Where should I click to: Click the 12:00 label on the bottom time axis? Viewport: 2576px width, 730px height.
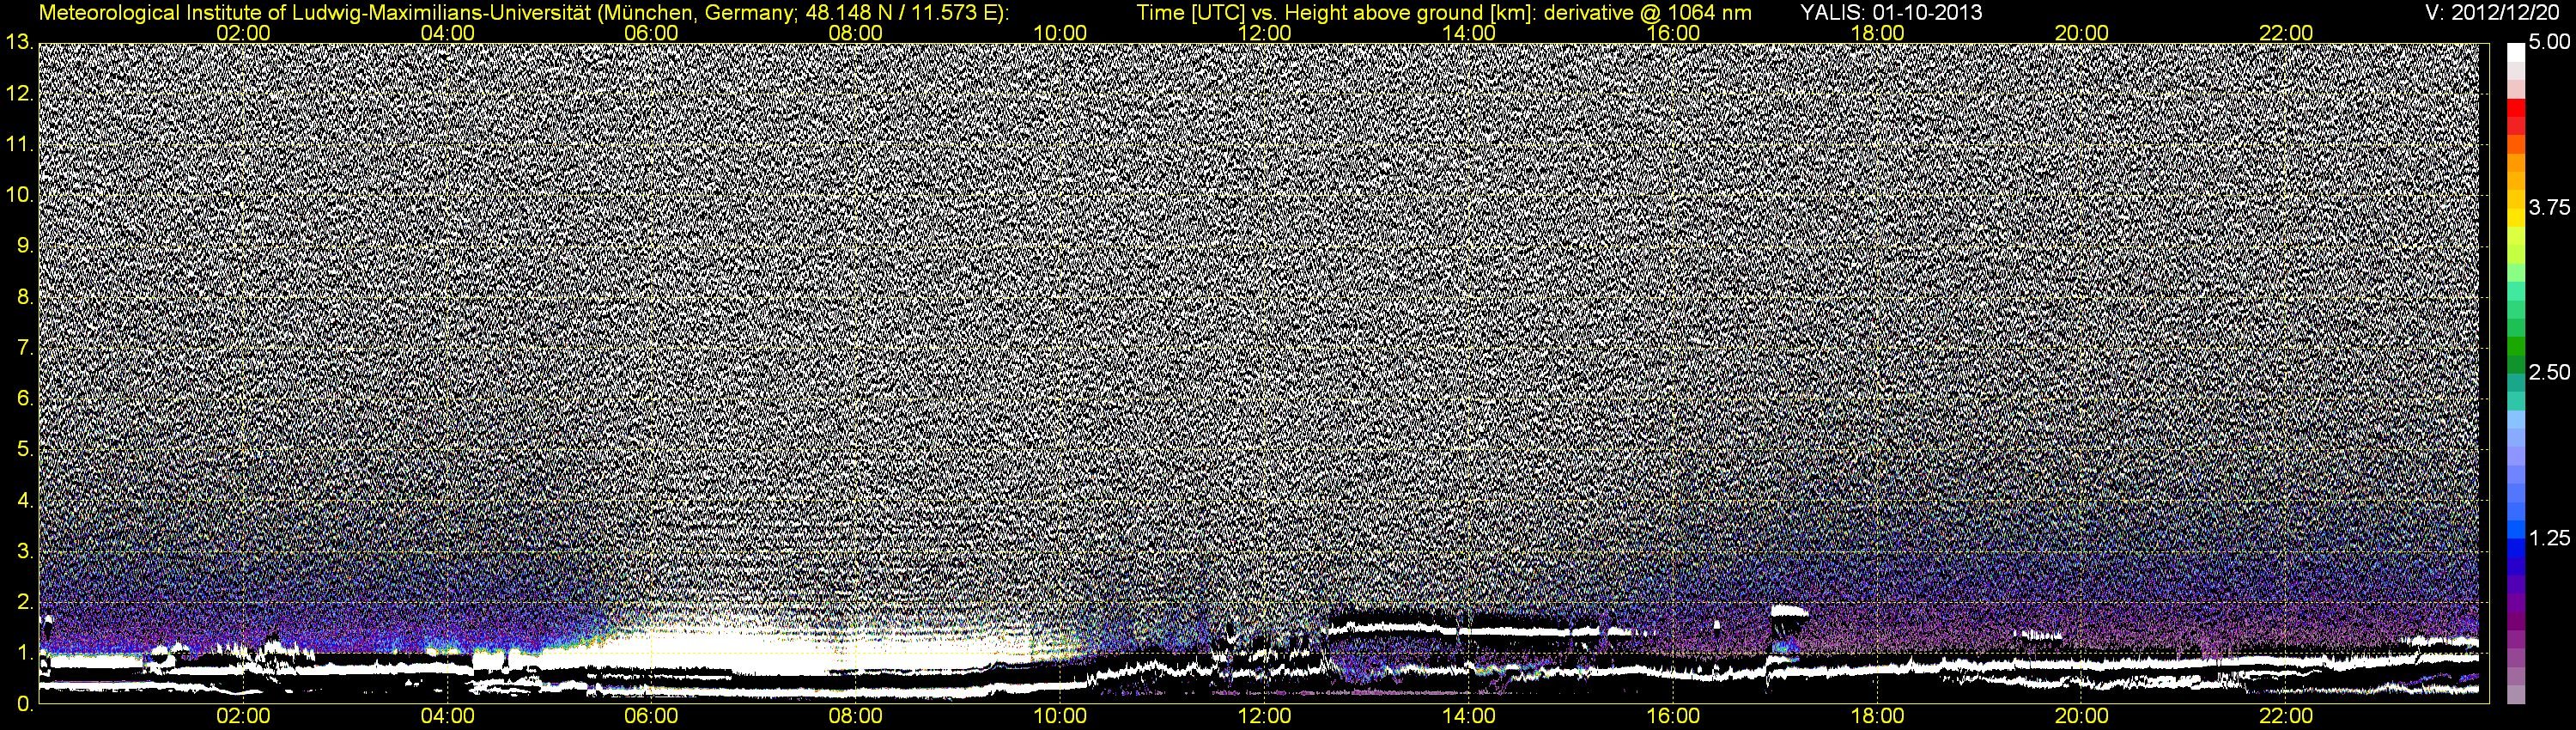tap(1265, 716)
